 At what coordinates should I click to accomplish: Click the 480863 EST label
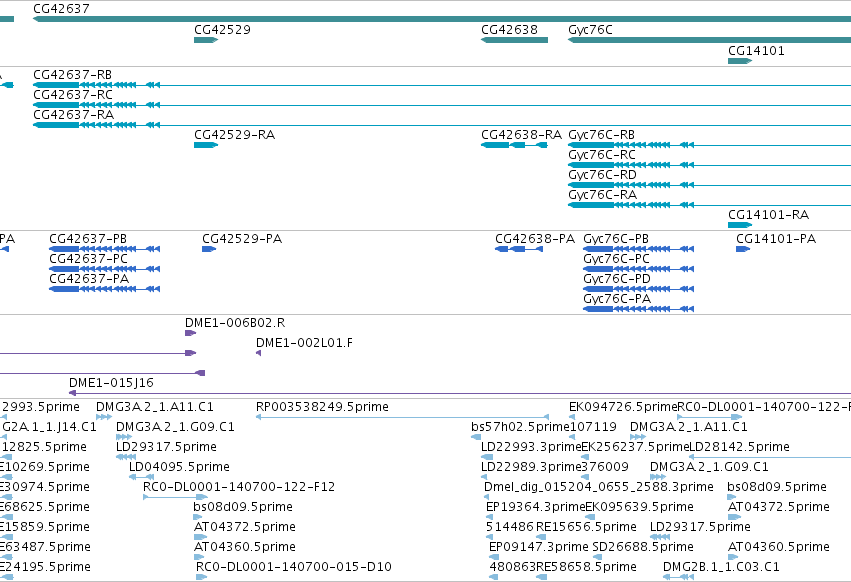512,567
